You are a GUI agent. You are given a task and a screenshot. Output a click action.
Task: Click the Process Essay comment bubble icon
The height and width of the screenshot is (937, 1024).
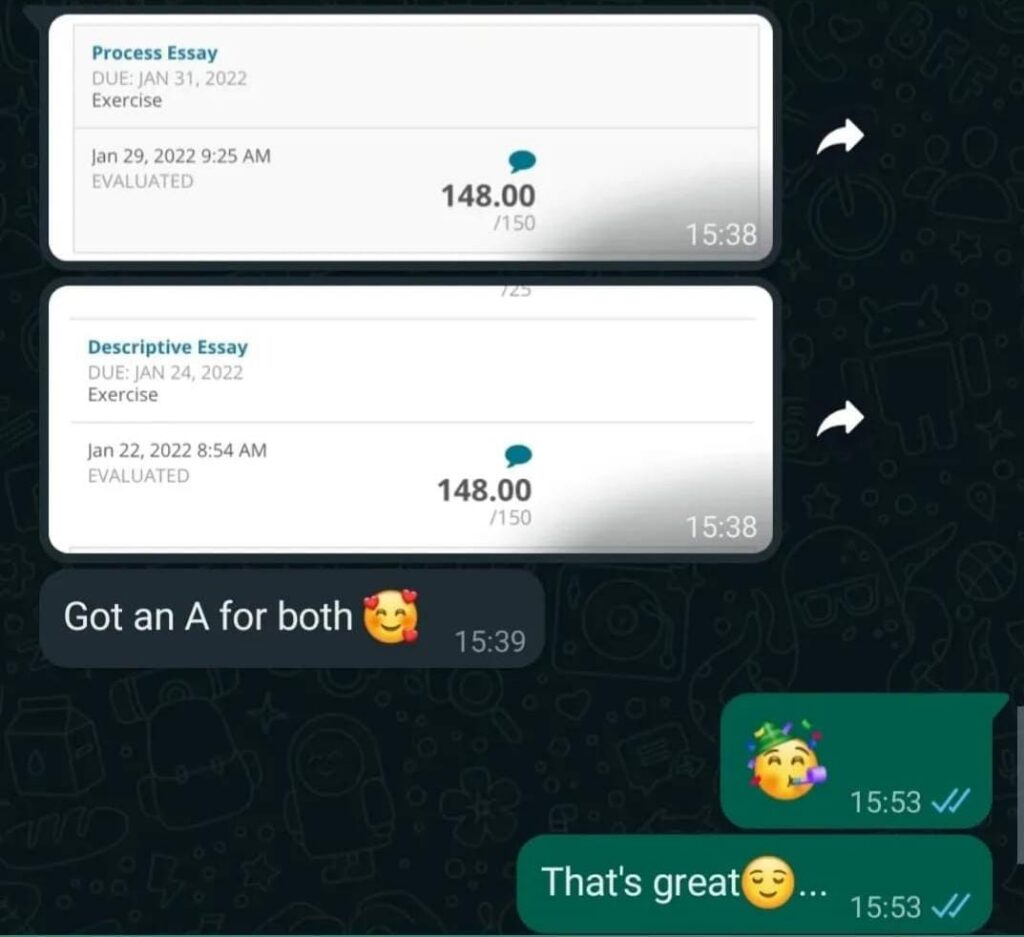tap(522, 161)
